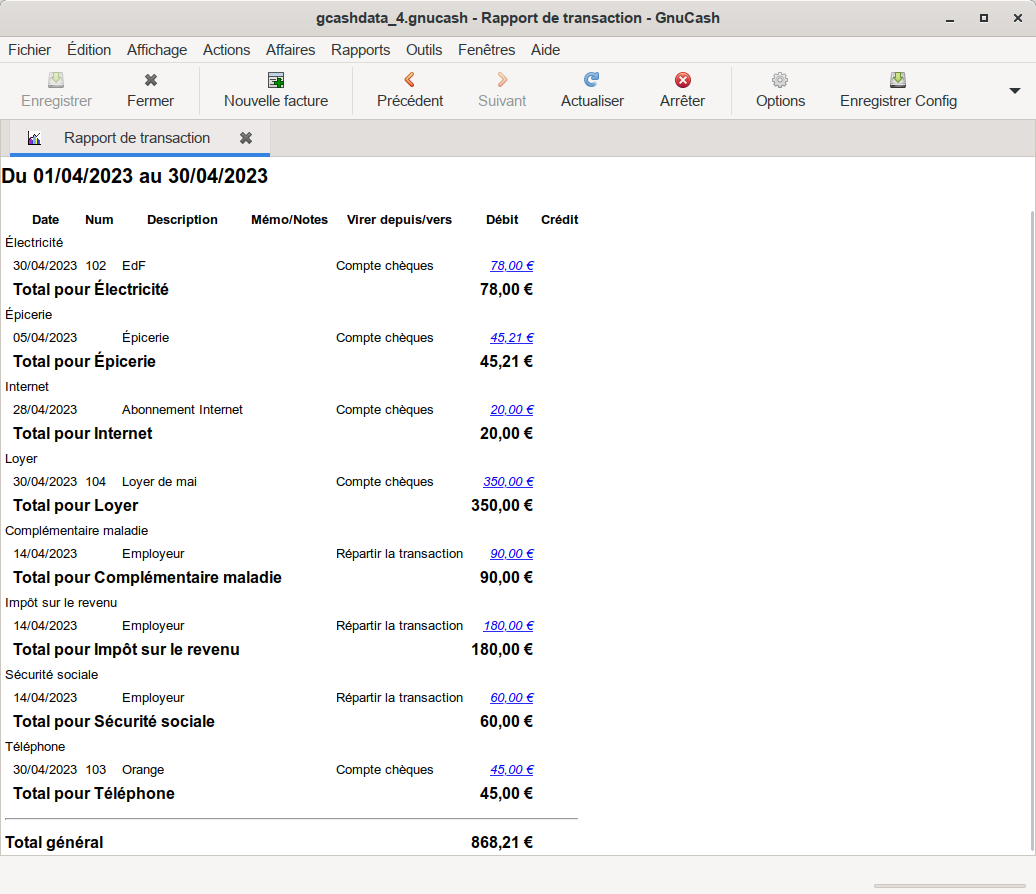Click the 180,00 € Impôt amount link
Image resolution: width=1036 pixels, height=894 pixels.
point(508,626)
